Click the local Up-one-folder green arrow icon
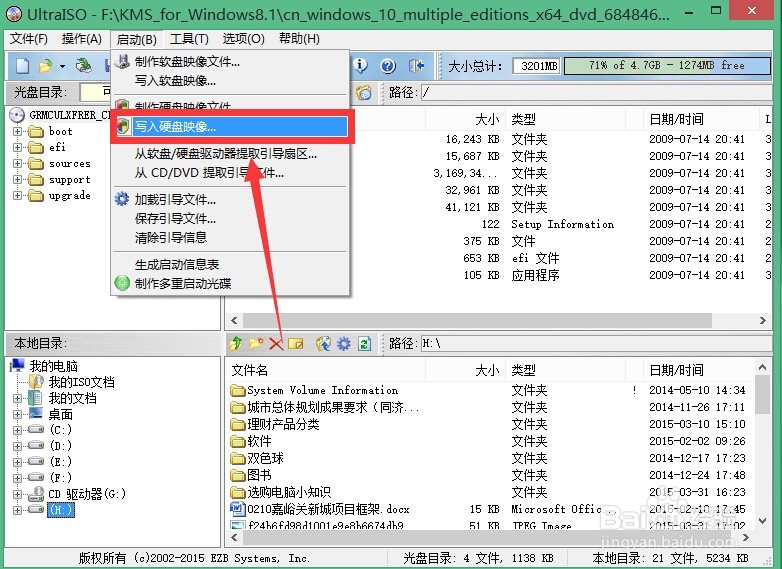 click(x=236, y=343)
